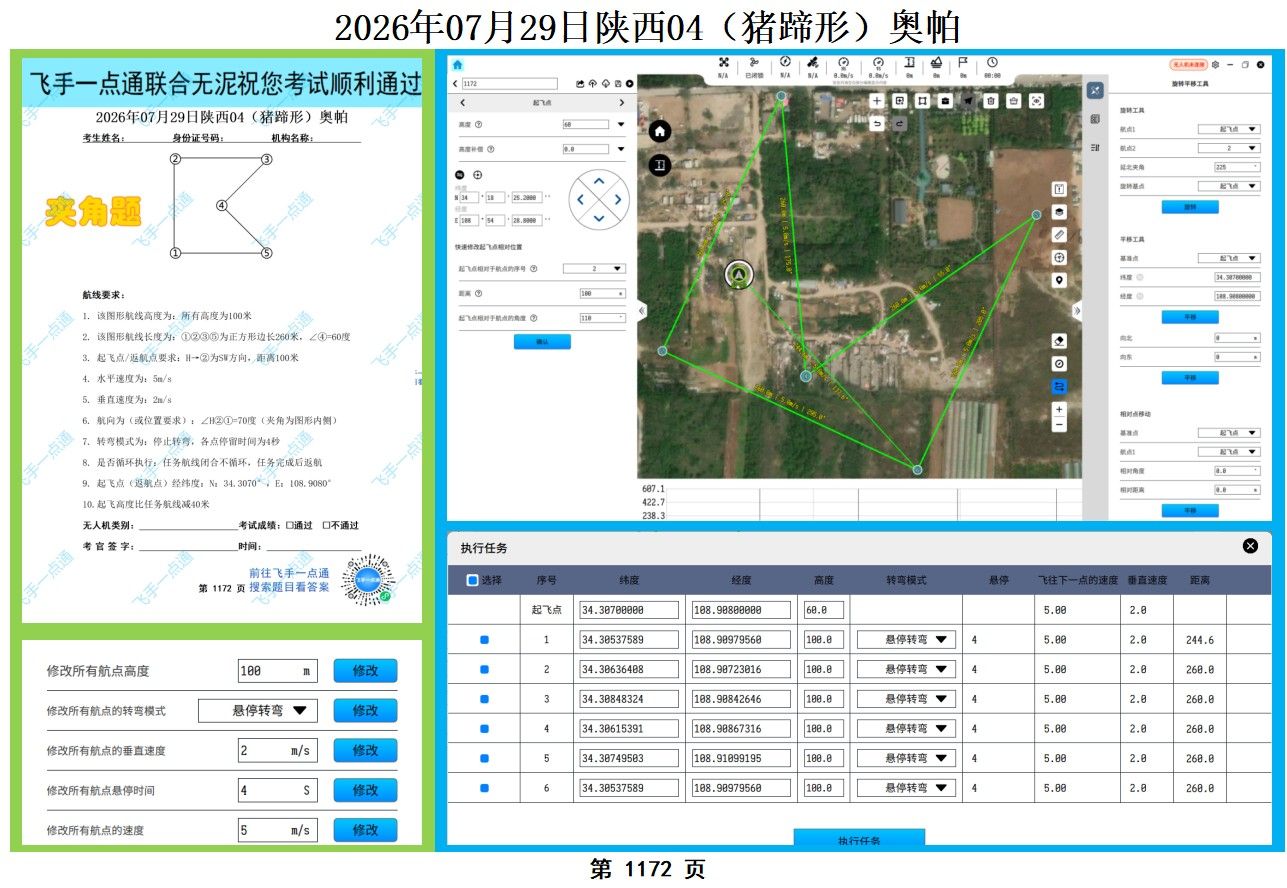Click the location pin icon on map sidebar
The image size is (1287, 888).
(1060, 281)
